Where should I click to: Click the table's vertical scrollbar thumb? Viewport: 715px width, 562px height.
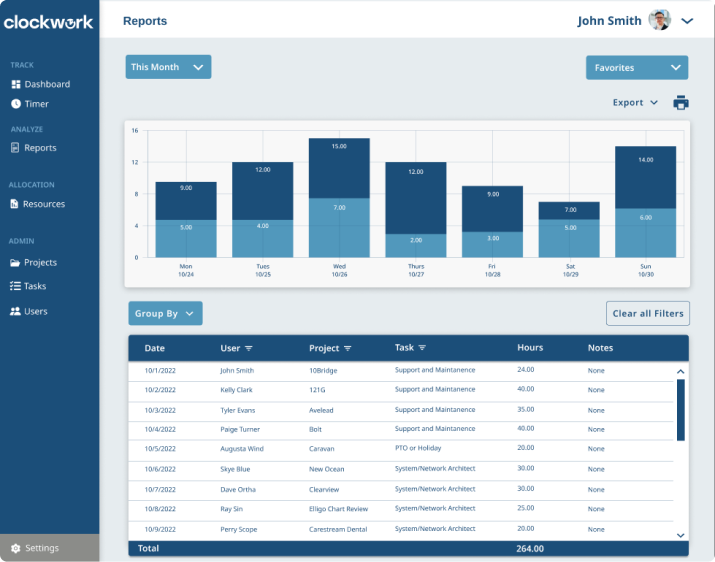(681, 409)
